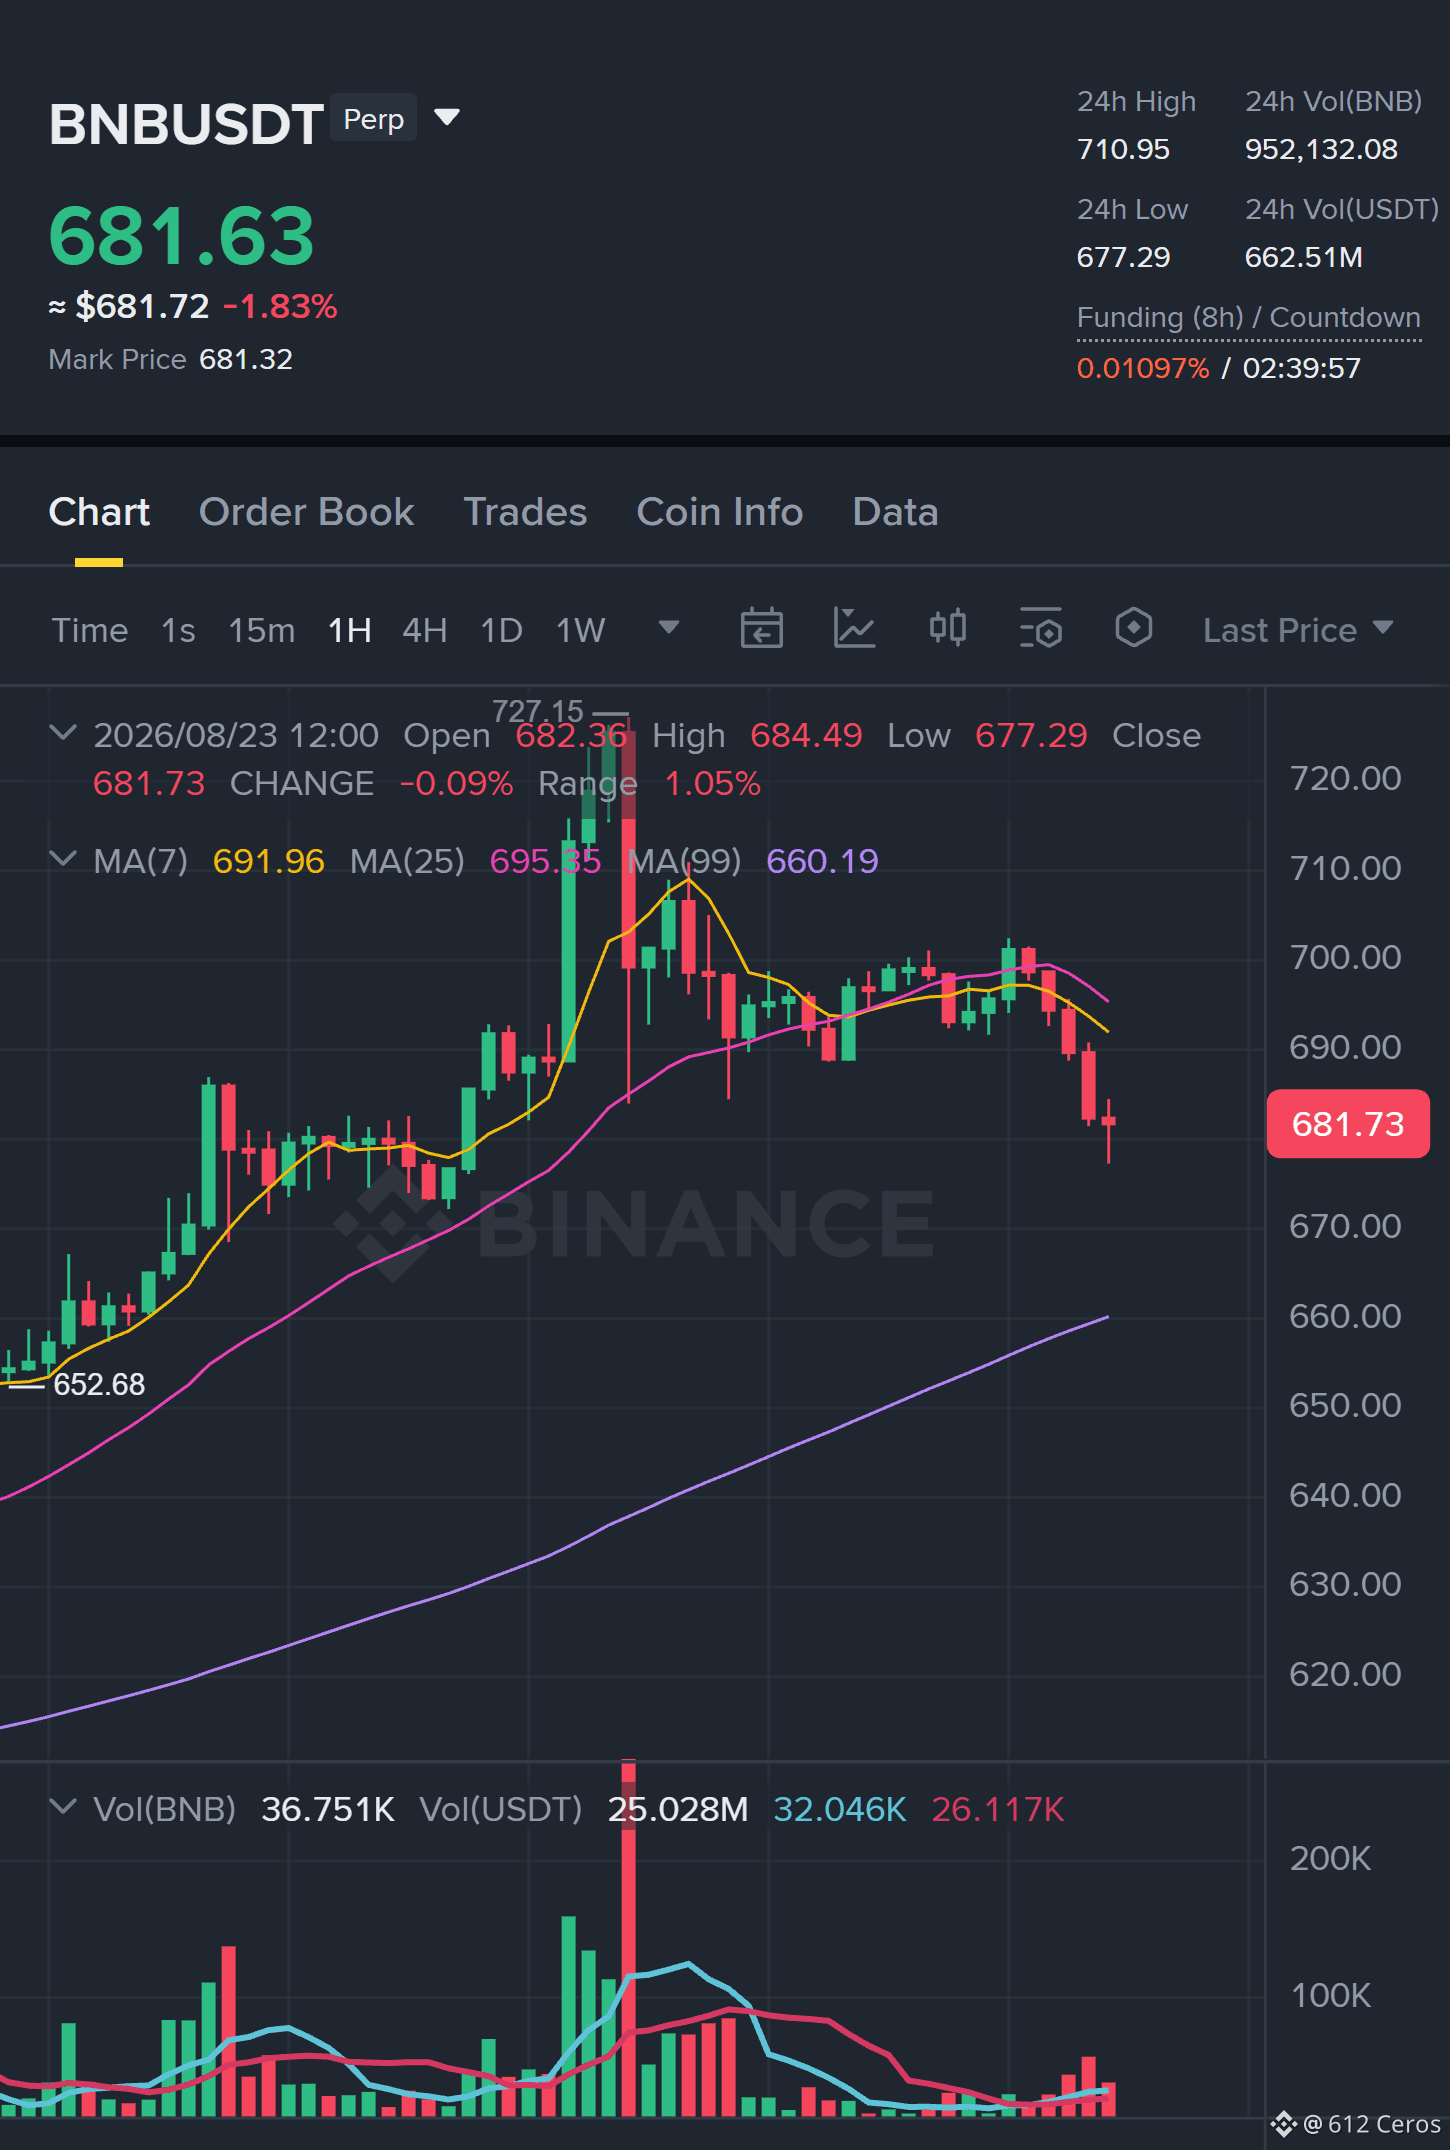Tap the red 681.73 price axis label
Screen dimensions: 1450x2150
pyautogui.click(x=1348, y=1124)
